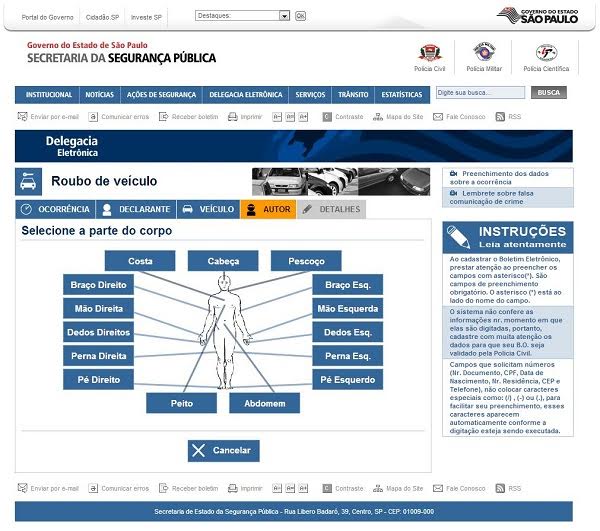The height and width of the screenshot is (531, 600).
Task: Click the Polícia Militar emblem icon
Action: pos(484,53)
